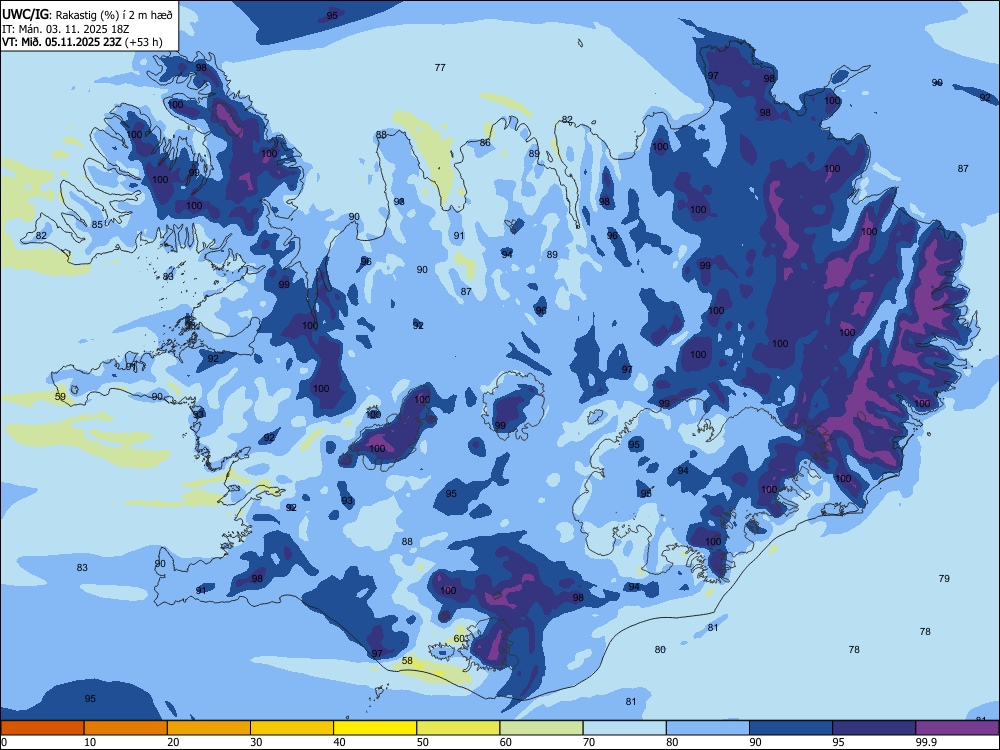The image size is (1000, 750).
Task: Click the light orange 20–30 legend swatch
Action: click(209, 728)
